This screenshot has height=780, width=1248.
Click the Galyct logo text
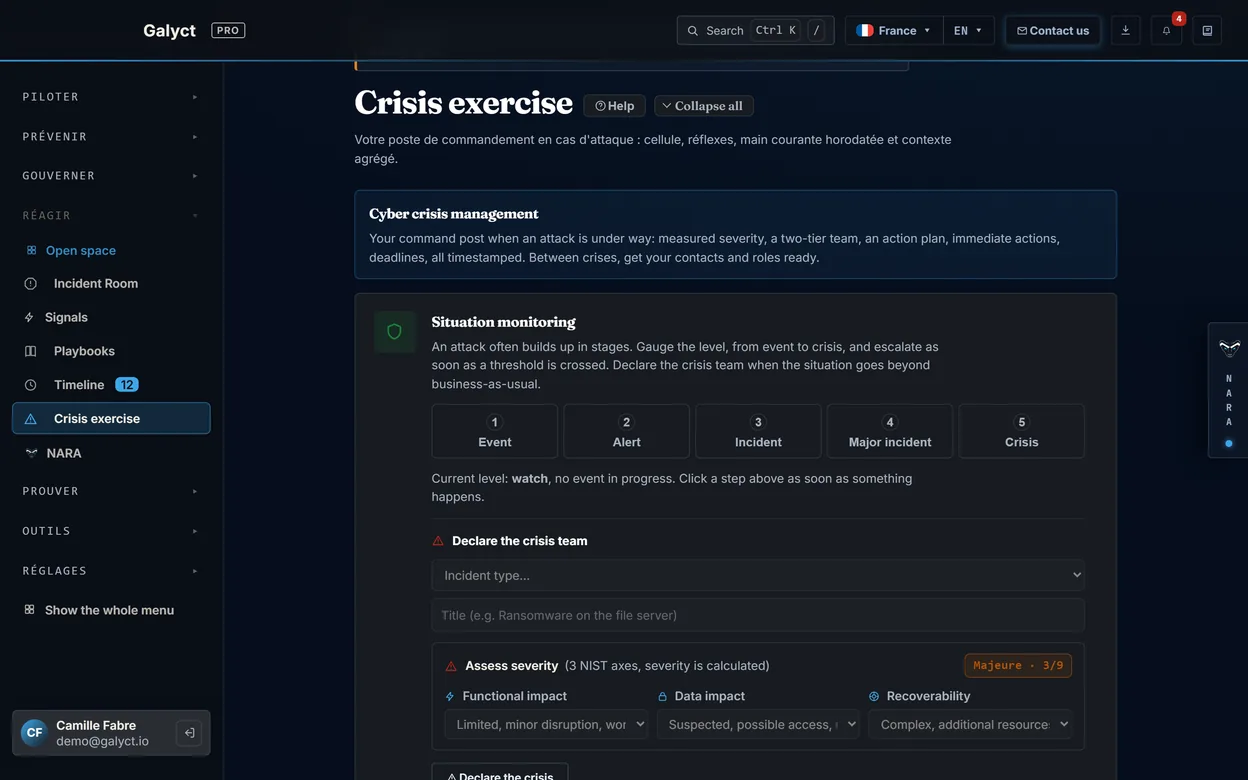tap(169, 30)
